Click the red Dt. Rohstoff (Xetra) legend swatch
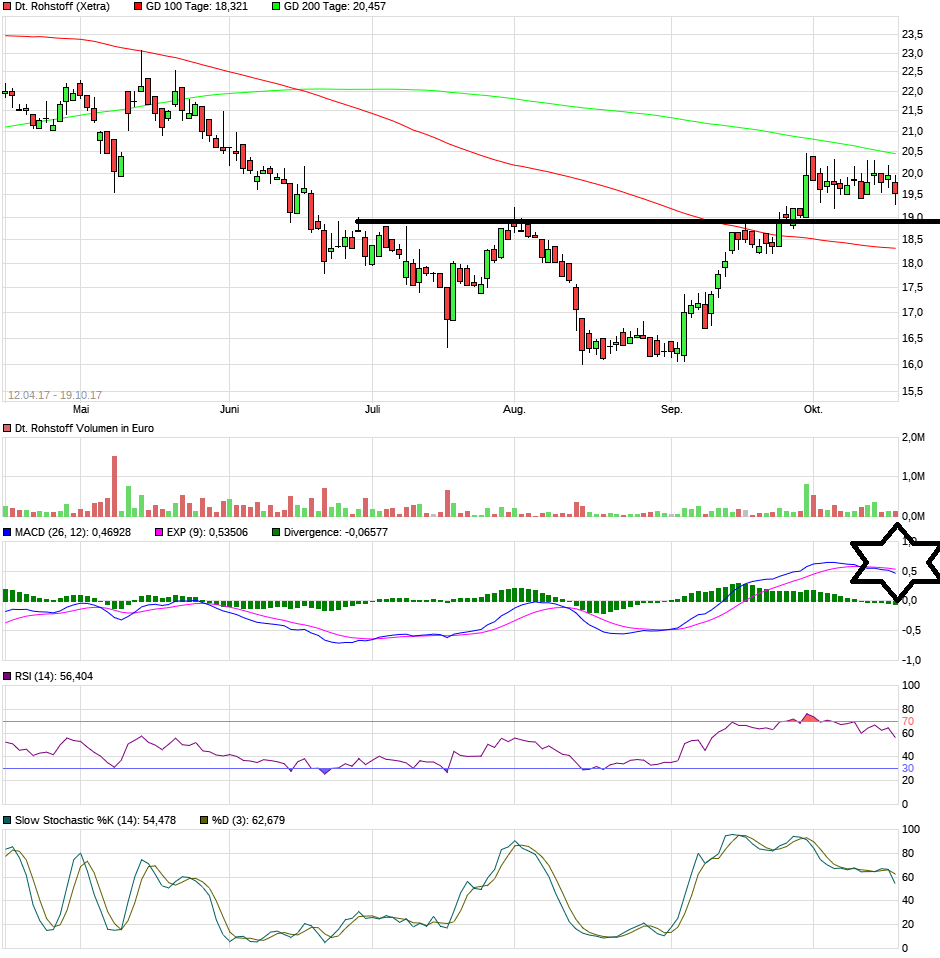 coord(7,6)
